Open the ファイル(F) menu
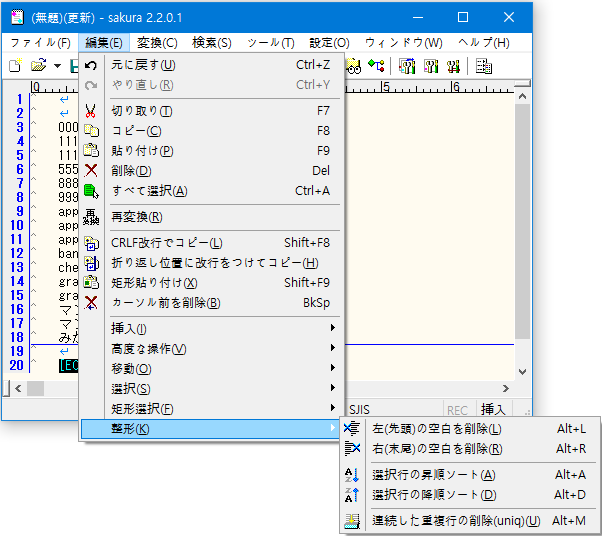Viewport: 602px width, 536px height. (x=40, y=43)
